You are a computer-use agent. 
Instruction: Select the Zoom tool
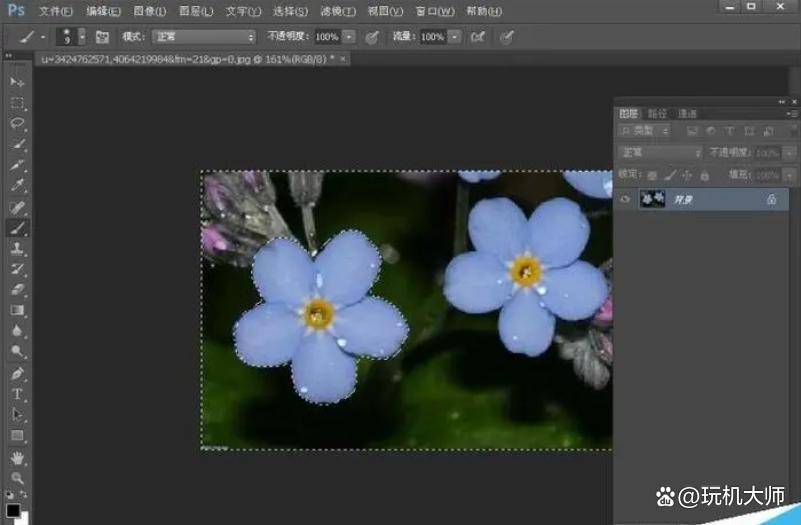click(17, 478)
